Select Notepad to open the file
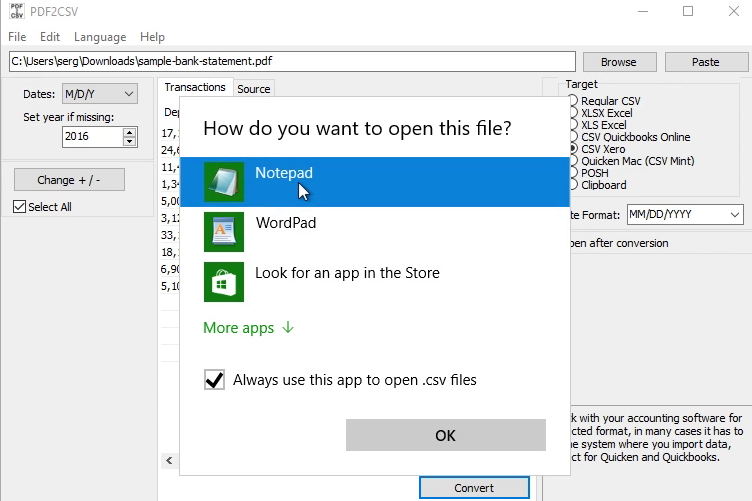 (x=375, y=182)
